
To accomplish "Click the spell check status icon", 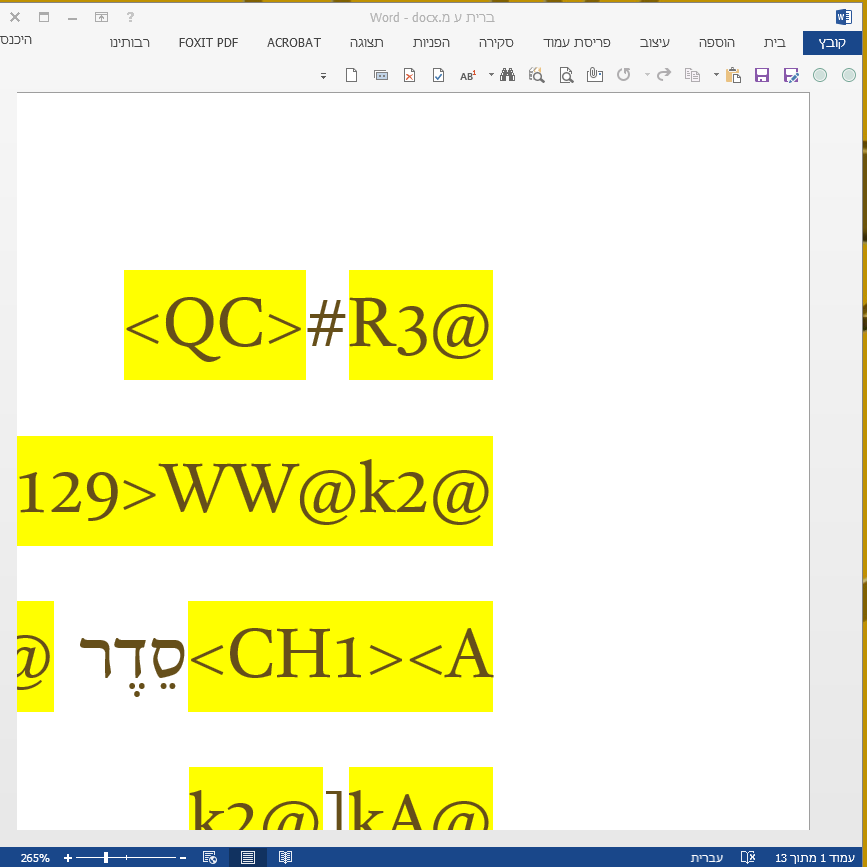I will pyautogui.click(x=747, y=857).
